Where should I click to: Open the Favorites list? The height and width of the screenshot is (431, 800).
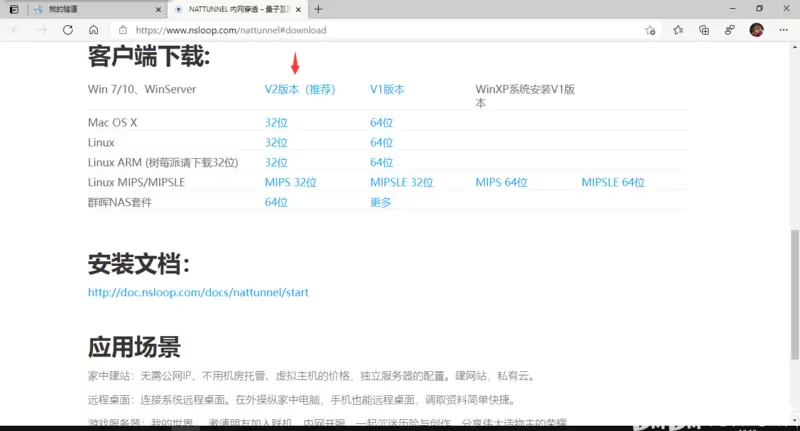click(678, 30)
